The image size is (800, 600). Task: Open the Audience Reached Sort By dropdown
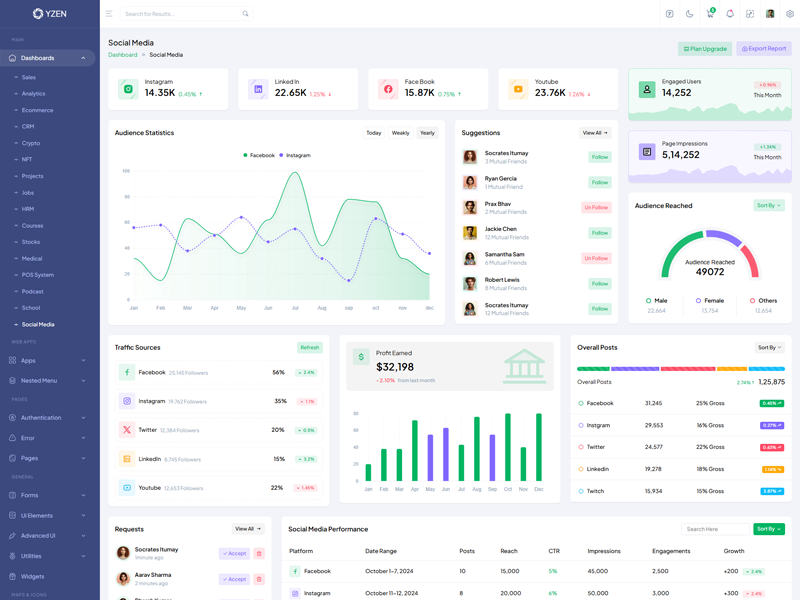768,205
